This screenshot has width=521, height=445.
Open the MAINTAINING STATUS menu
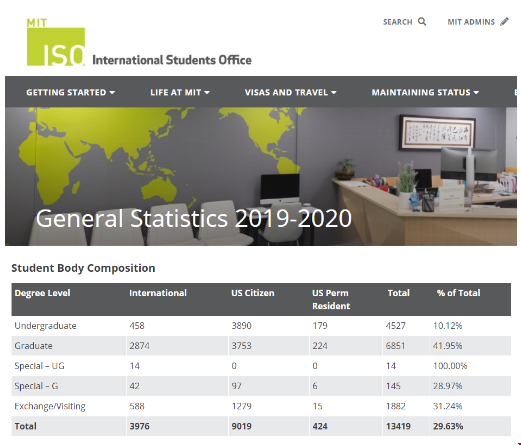pos(425,92)
